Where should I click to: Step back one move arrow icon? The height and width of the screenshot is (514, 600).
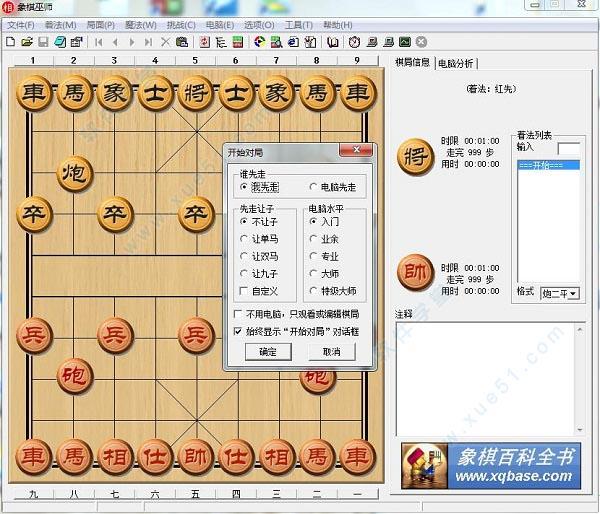coord(115,42)
